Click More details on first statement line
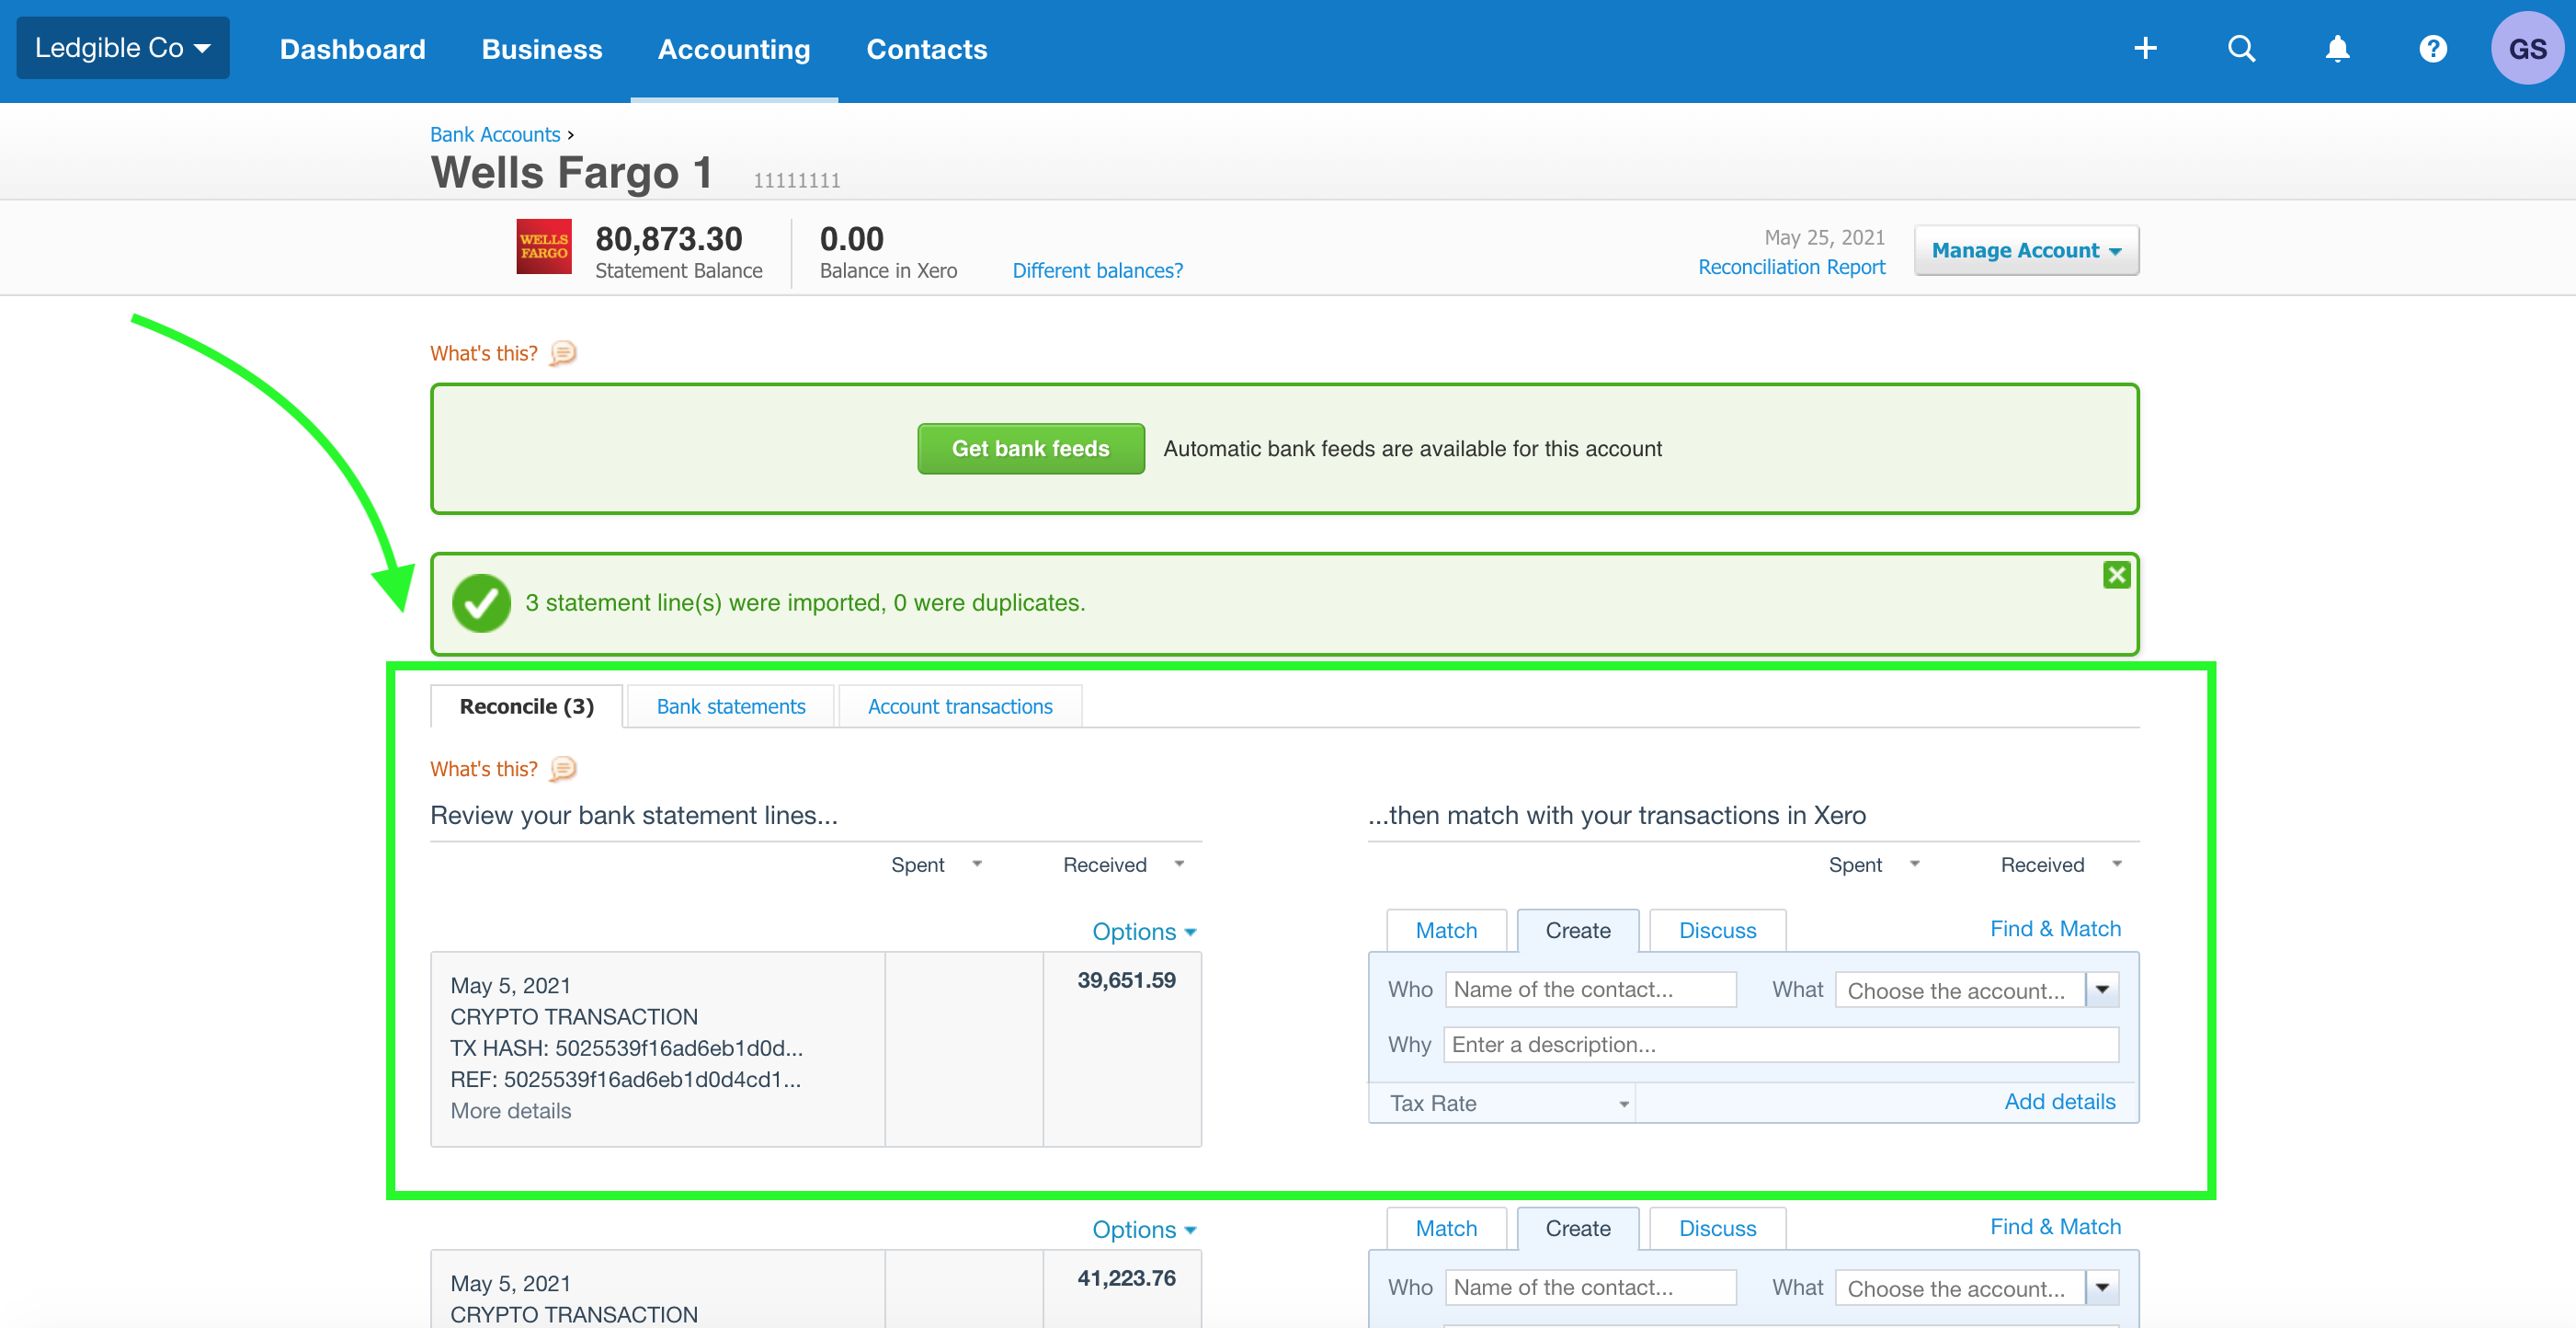 pyautogui.click(x=511, y=1110)
